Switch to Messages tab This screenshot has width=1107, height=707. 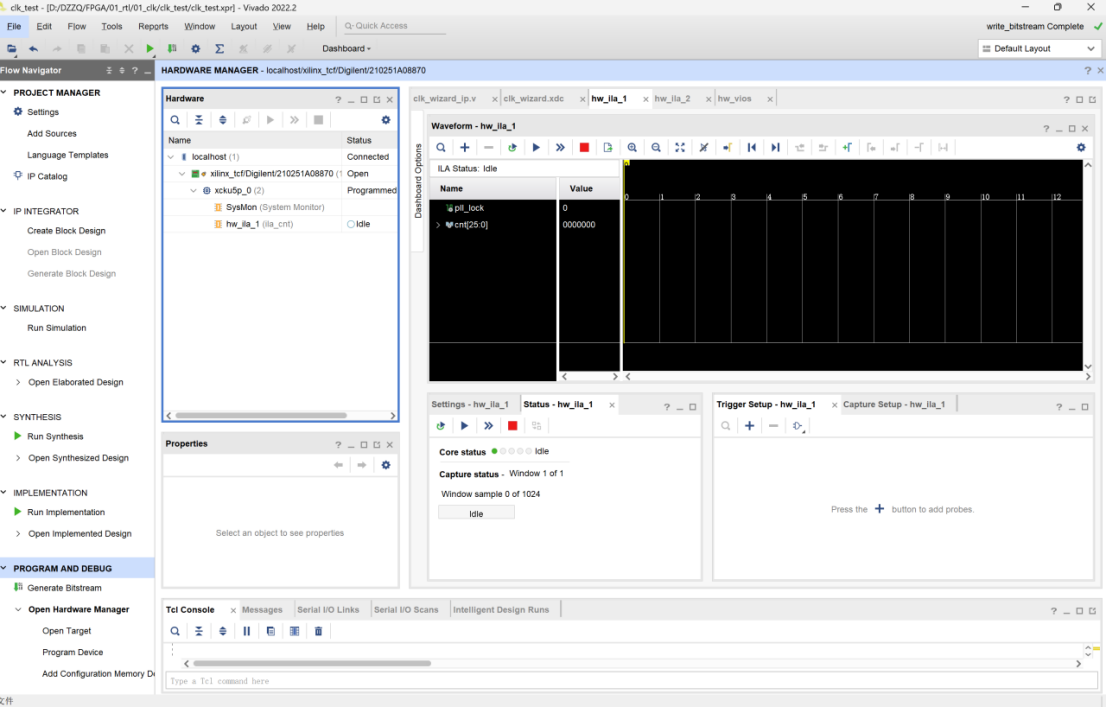coord(262,610)
